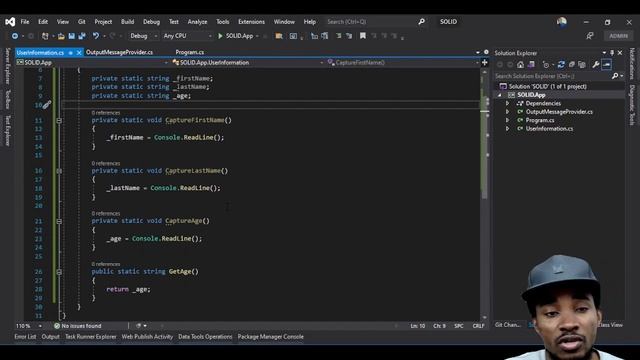
Task: Click the Comment out selected lines icon
Action: [x=338, y=36]
